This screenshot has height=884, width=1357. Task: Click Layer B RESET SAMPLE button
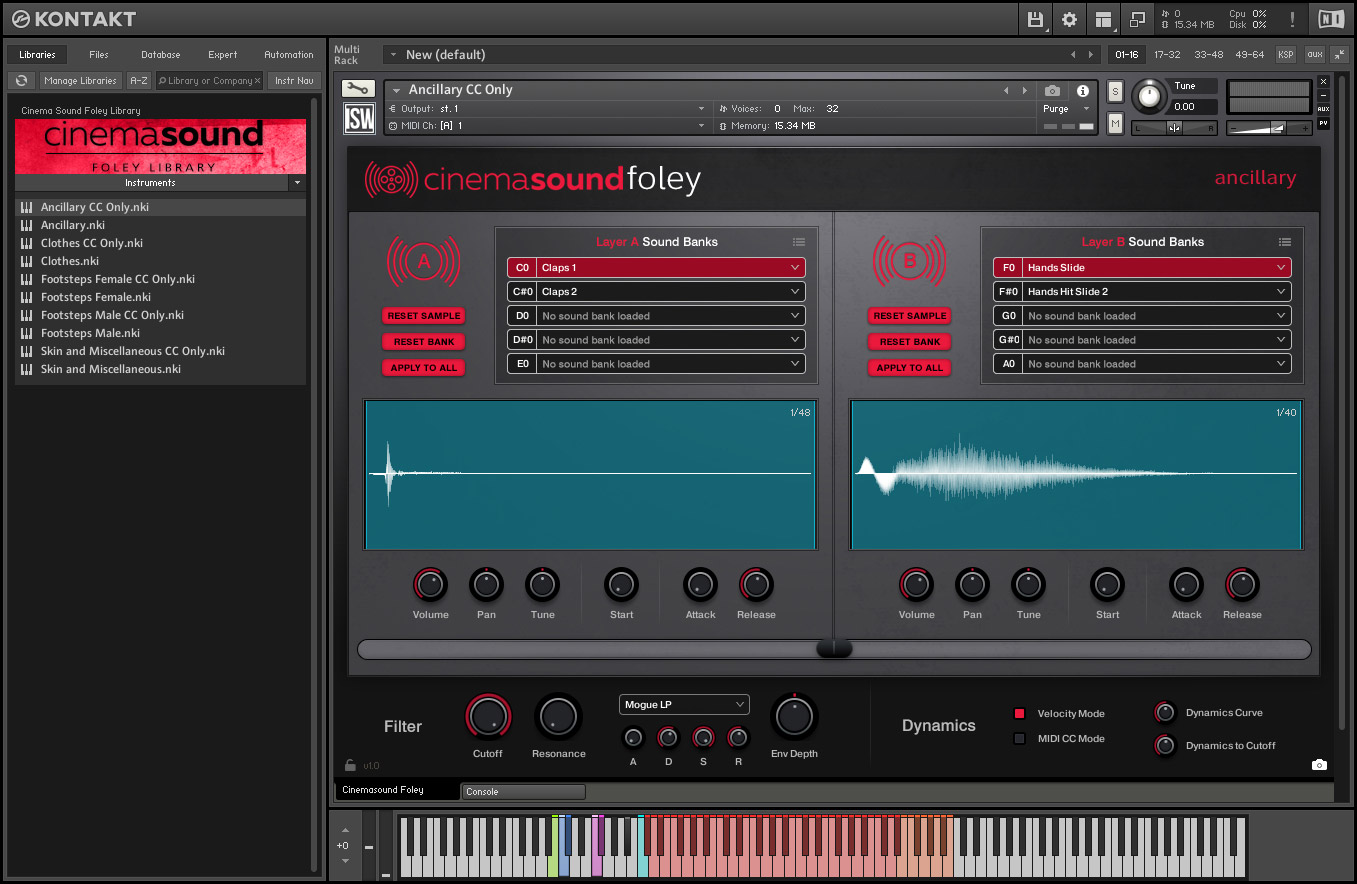tap(909, 316)
